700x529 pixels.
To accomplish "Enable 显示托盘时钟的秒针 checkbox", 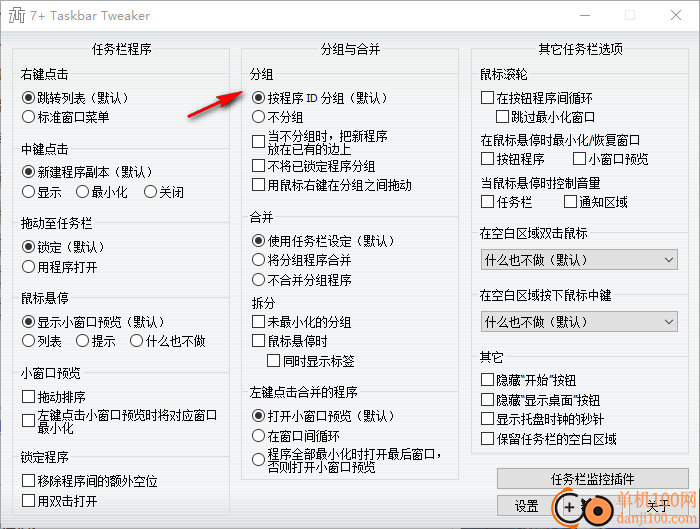I will point(488,419).
